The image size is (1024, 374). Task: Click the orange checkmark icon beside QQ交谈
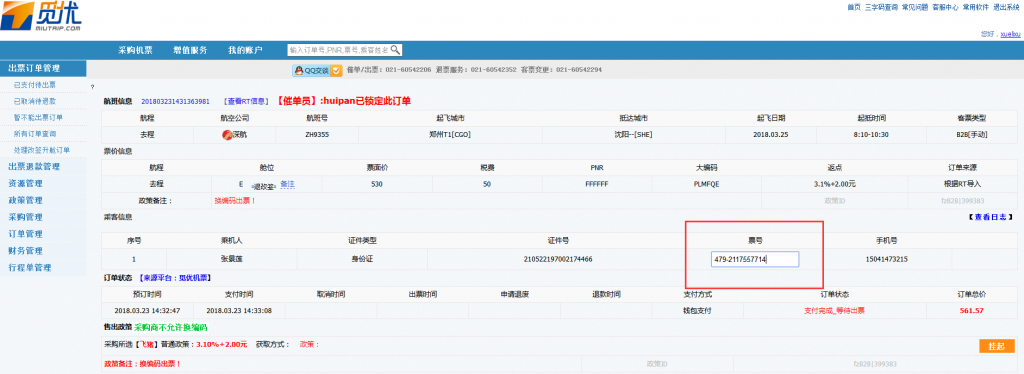(x=337, y=70)
